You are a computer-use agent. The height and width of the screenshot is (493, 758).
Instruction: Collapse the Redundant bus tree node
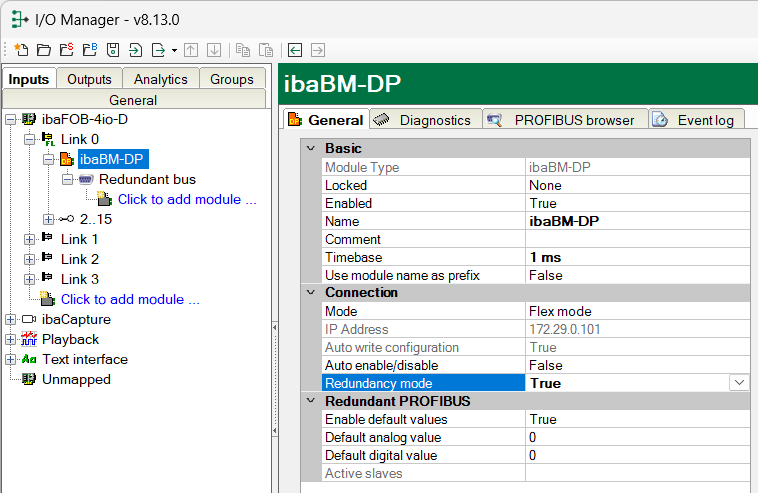(68, 180)
